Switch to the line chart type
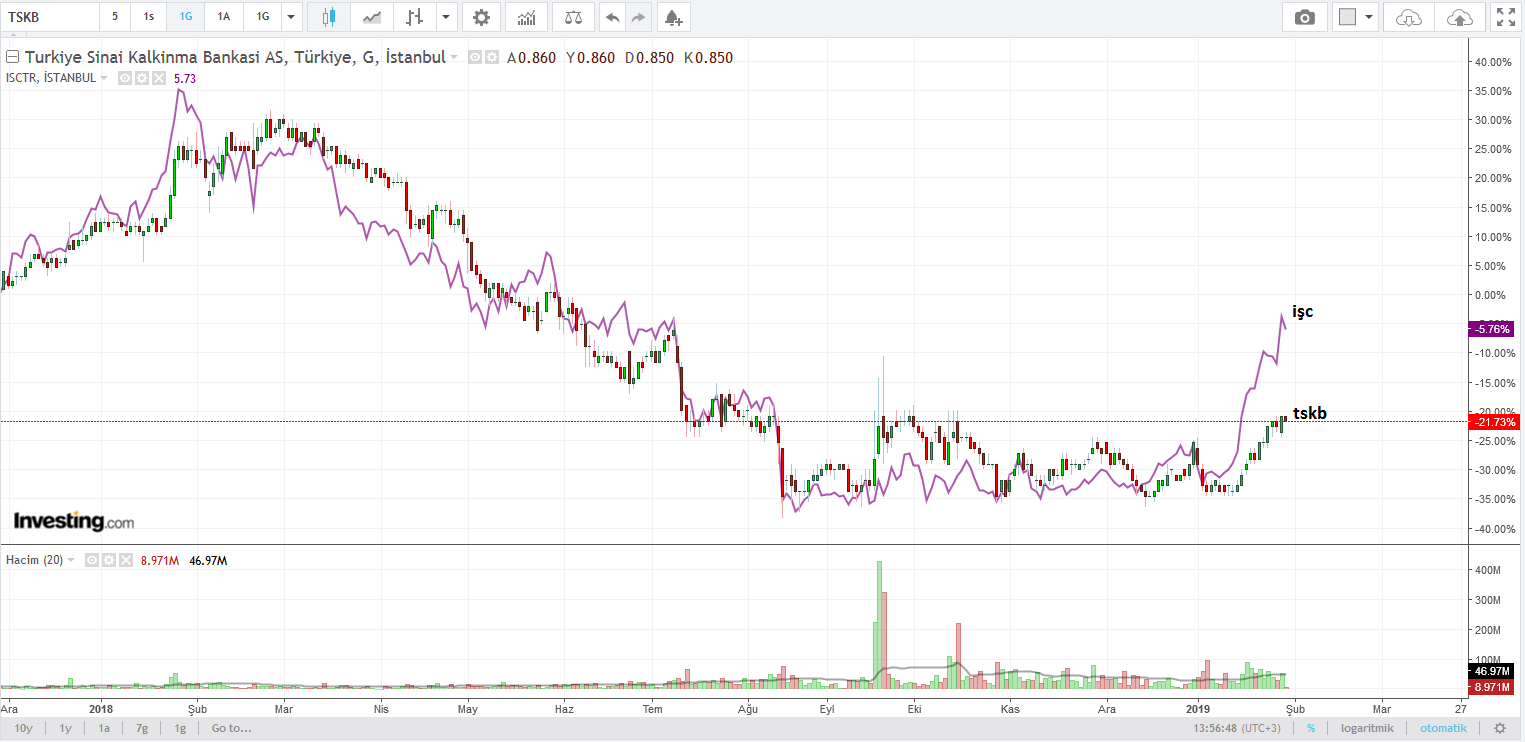 coord(372,17)
